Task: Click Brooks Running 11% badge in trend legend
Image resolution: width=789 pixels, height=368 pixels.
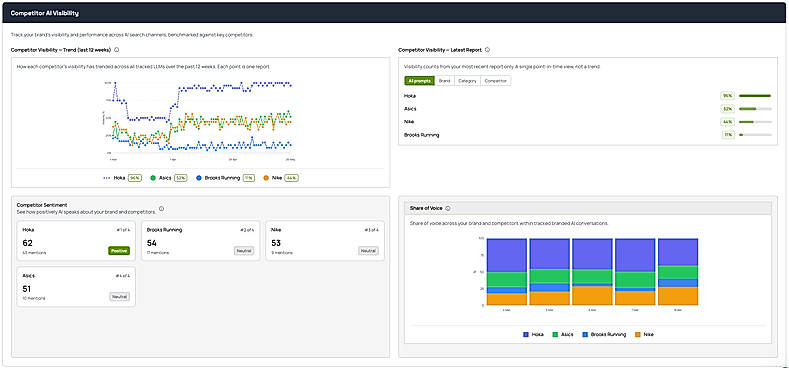Action: click(x=249, y=178)
